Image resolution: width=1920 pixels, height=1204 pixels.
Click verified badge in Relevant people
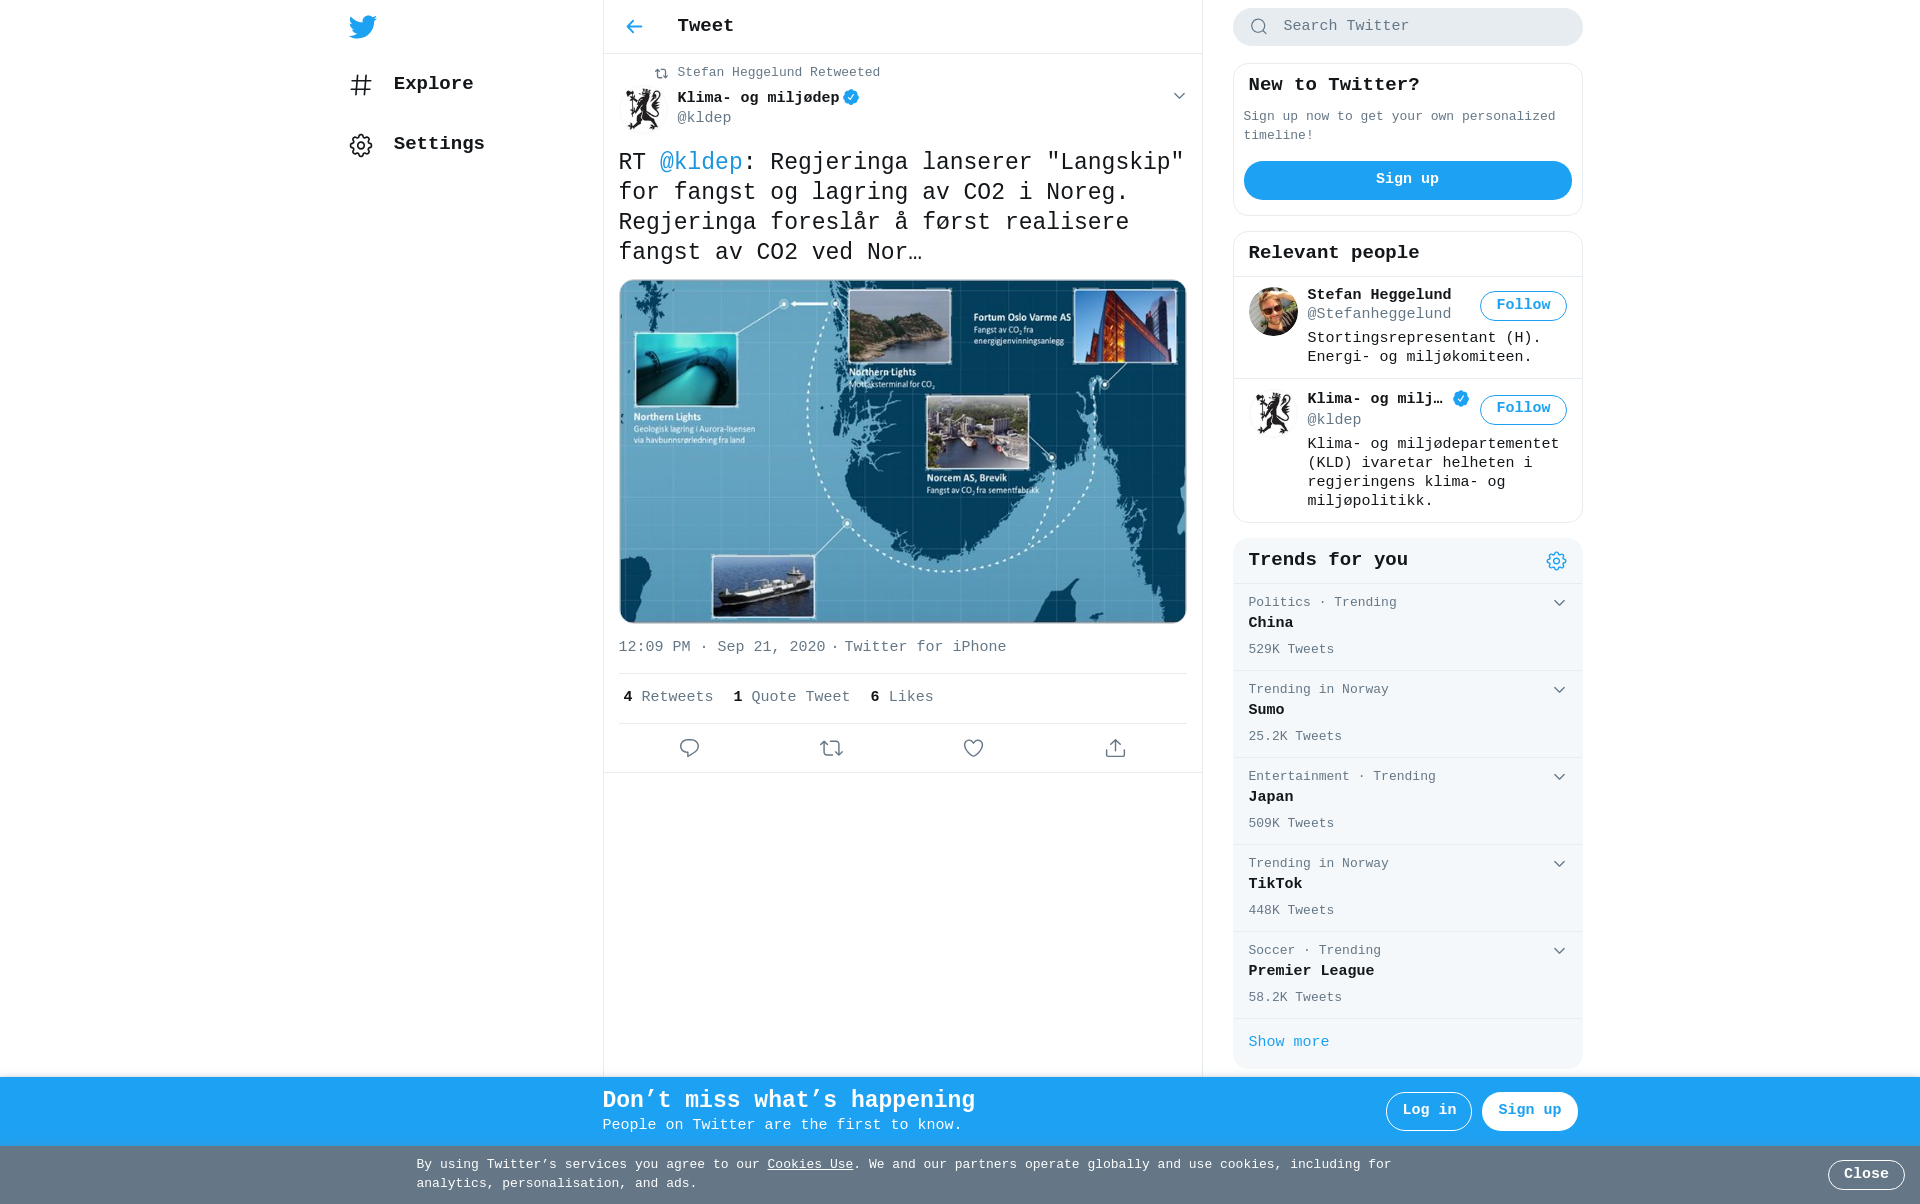(x=1461, y=399)
